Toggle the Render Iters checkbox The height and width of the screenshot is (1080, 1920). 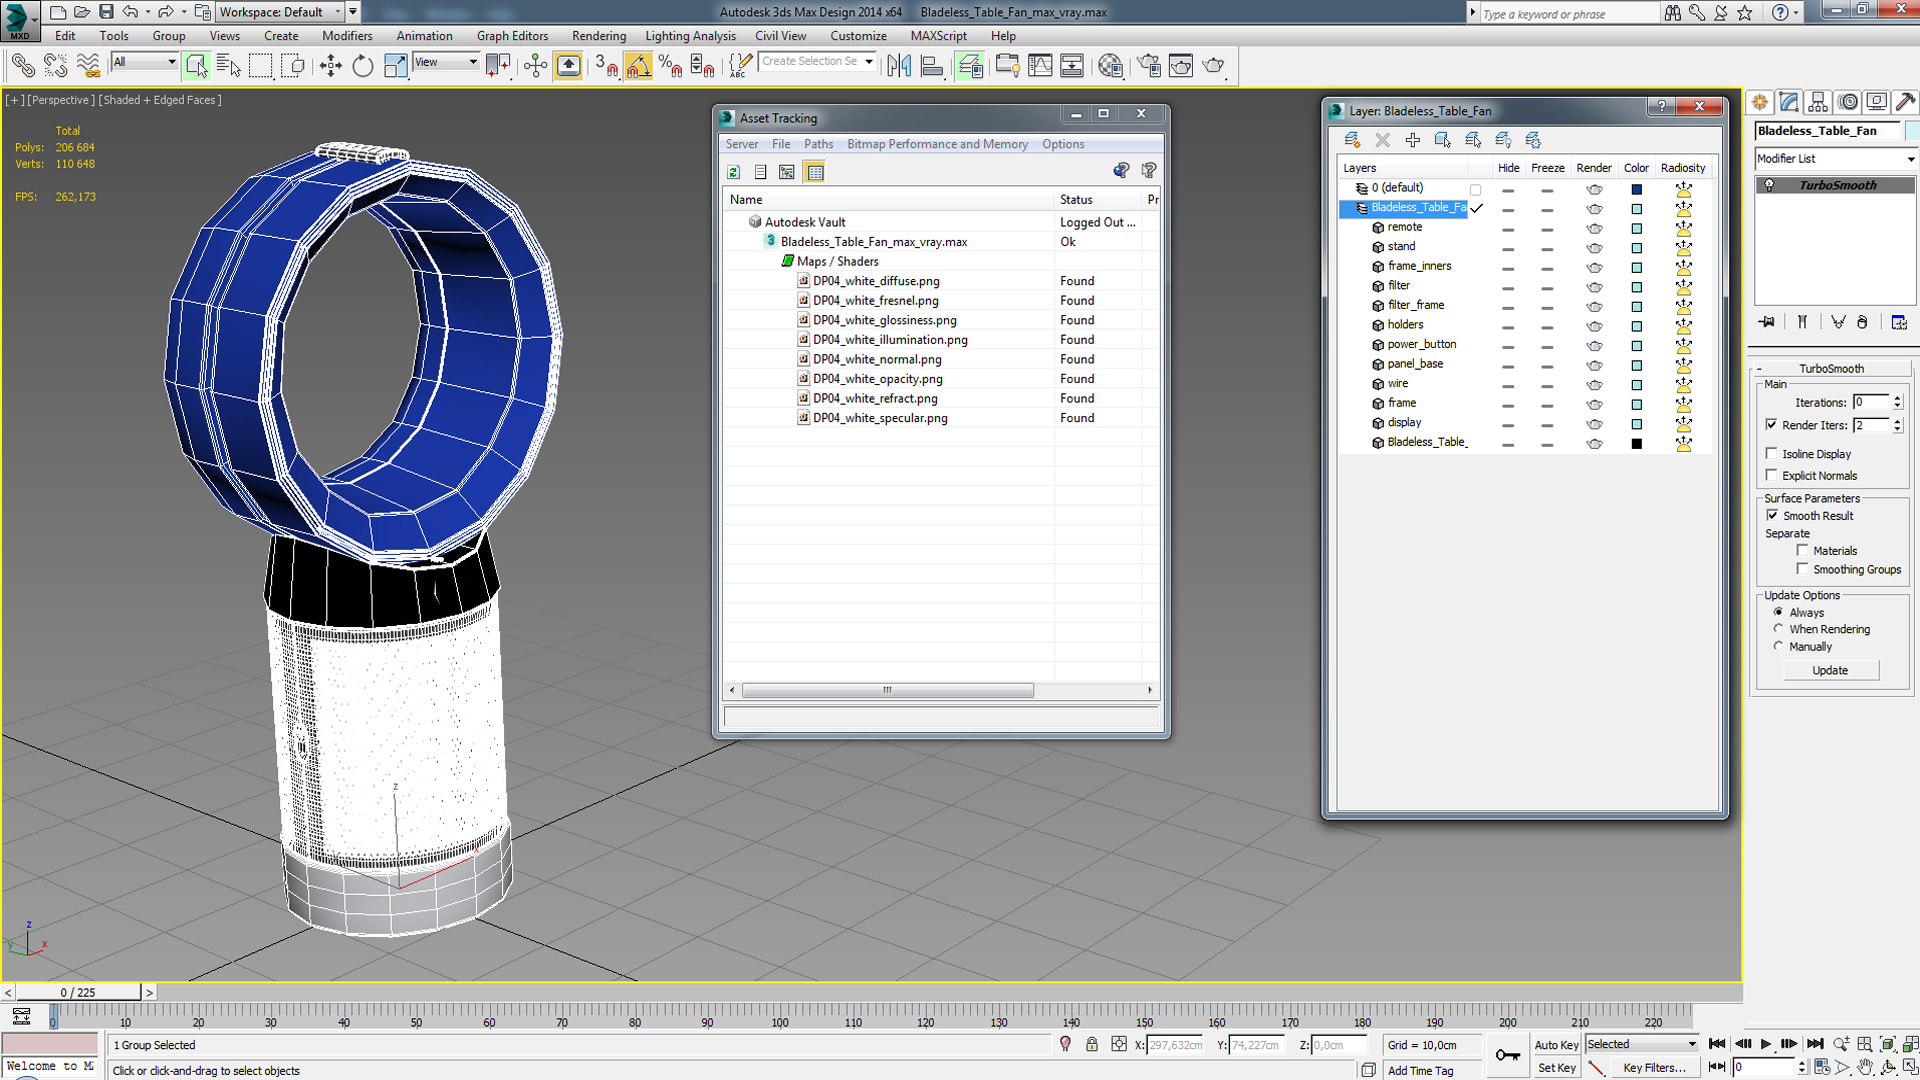coord(1772,425)
